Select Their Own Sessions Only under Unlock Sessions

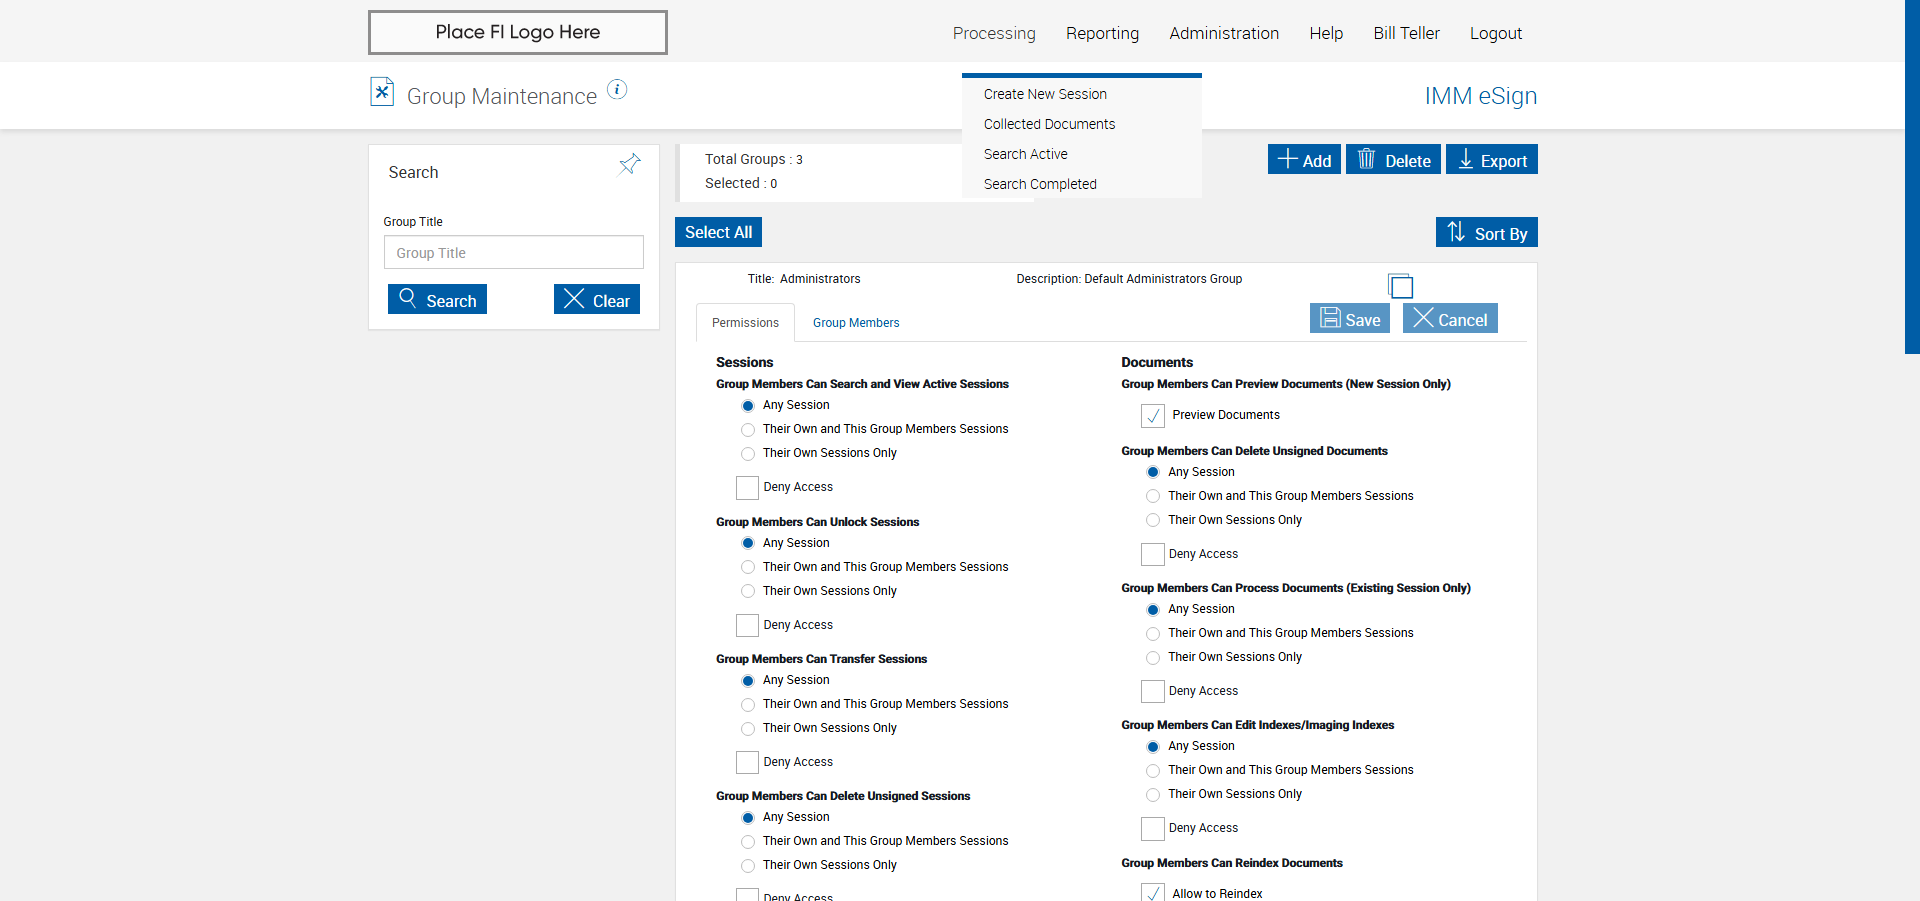[748, 592]
